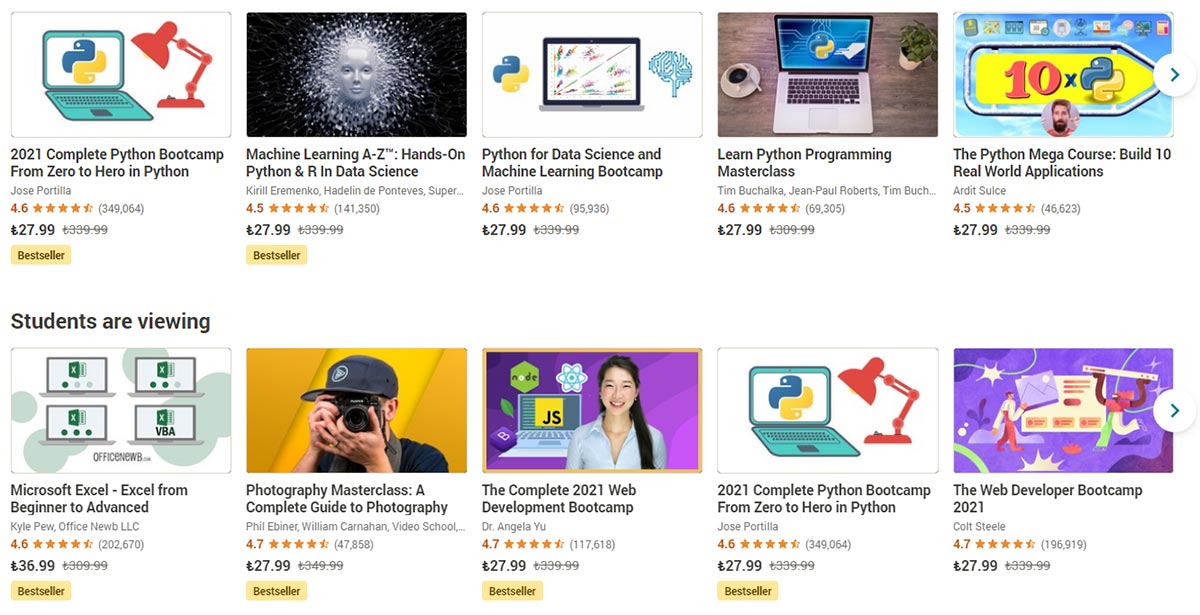Viewport: 1200px width, 615px height.
Task: Open Python for Data Science and Machine Learning title
Action: click(x=572, y=163)
